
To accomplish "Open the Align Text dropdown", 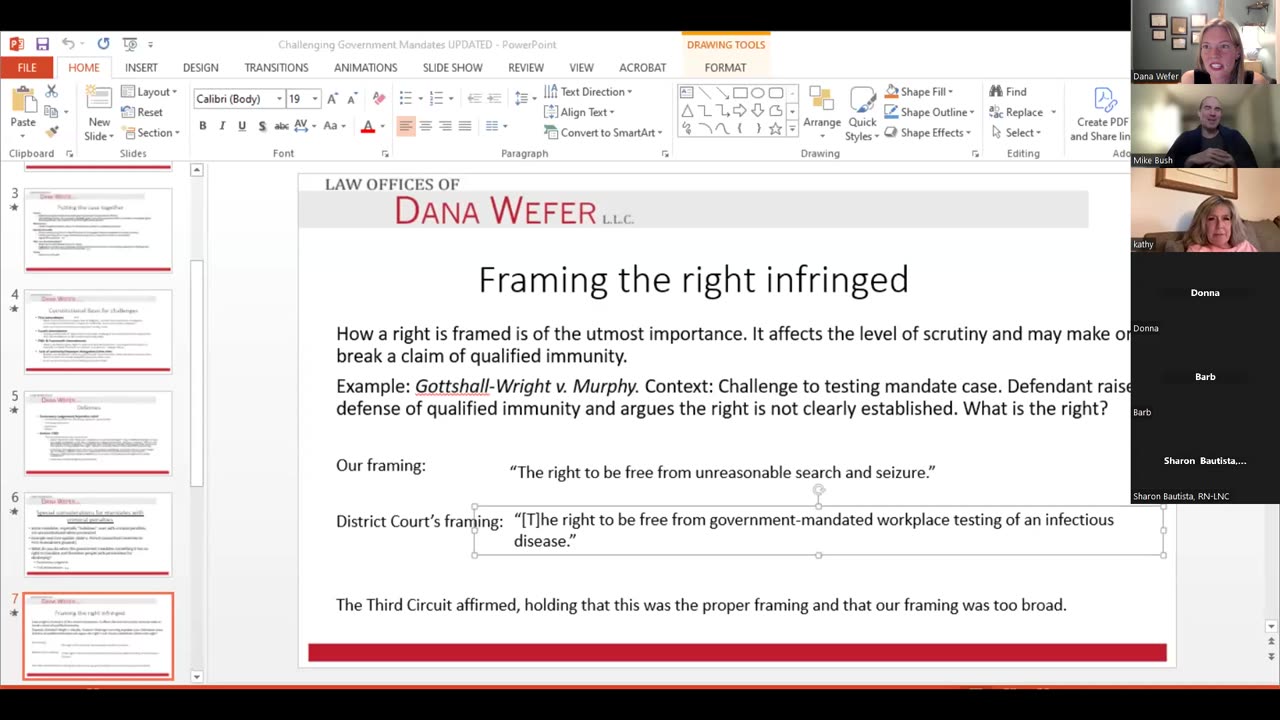I will pyautogui.click(x=579, y=112).
